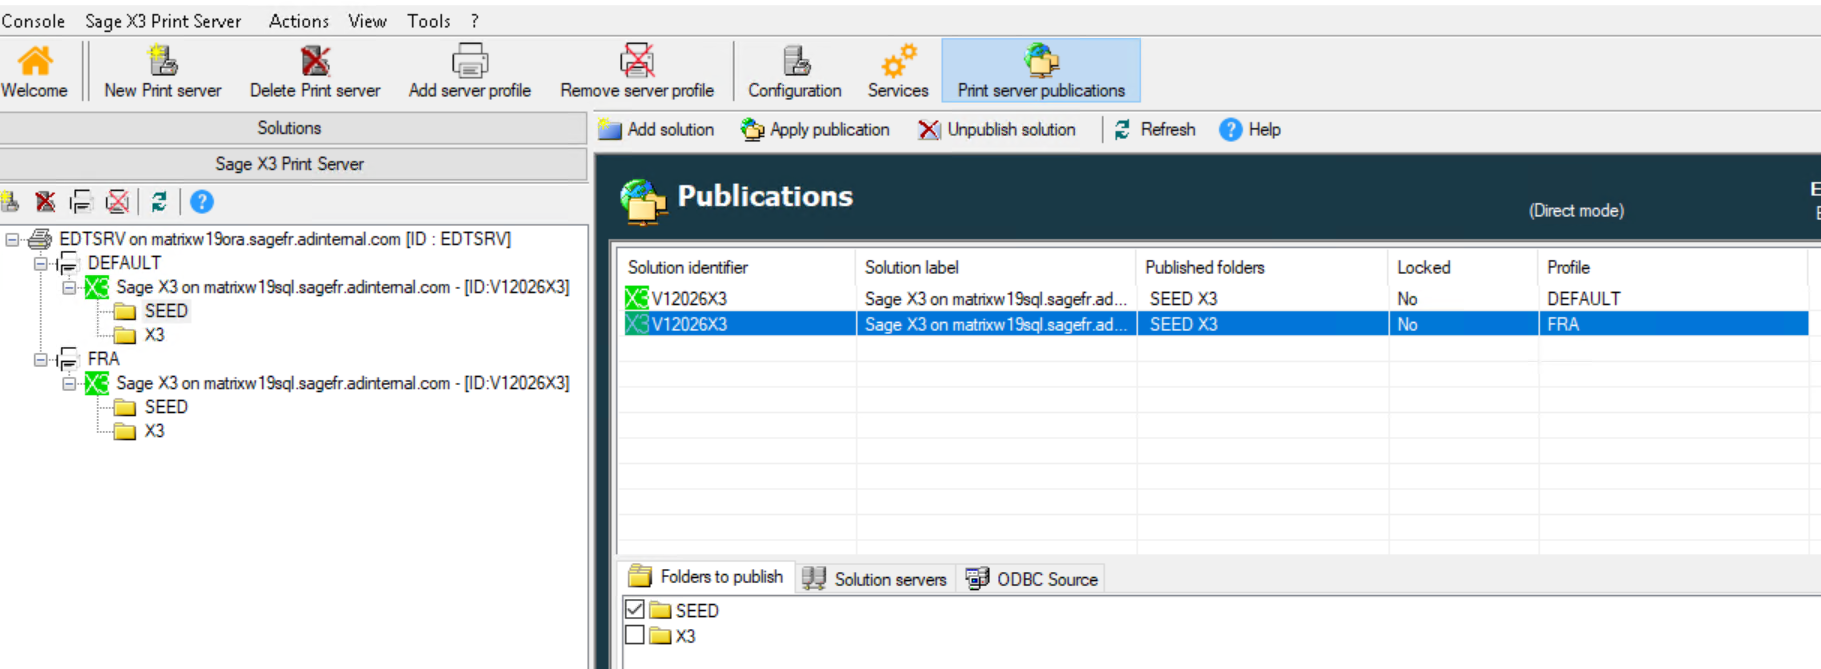Collapse the EDTSRV server tree node
1821x669 pixels.
point(12,239)
